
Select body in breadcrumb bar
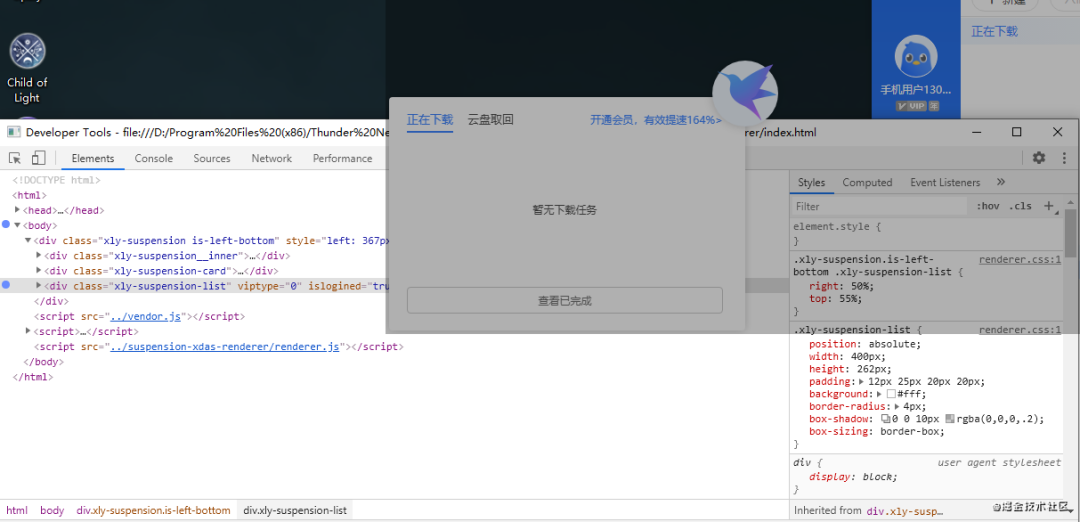coord(52,510)
